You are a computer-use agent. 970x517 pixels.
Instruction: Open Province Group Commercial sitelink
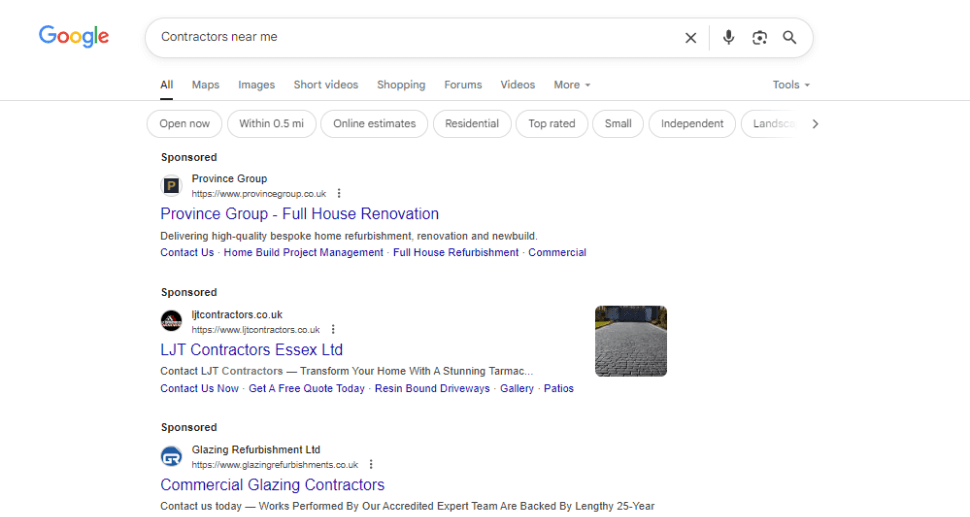[557, 252]
